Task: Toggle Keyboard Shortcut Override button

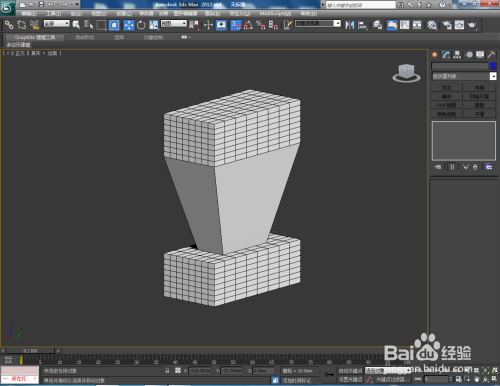Action: [221, 25]
